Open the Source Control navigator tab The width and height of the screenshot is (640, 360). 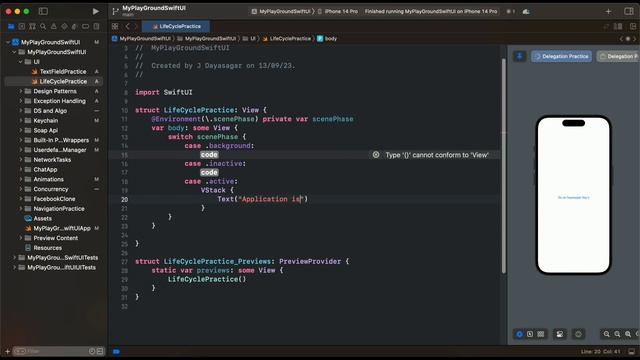22,27
